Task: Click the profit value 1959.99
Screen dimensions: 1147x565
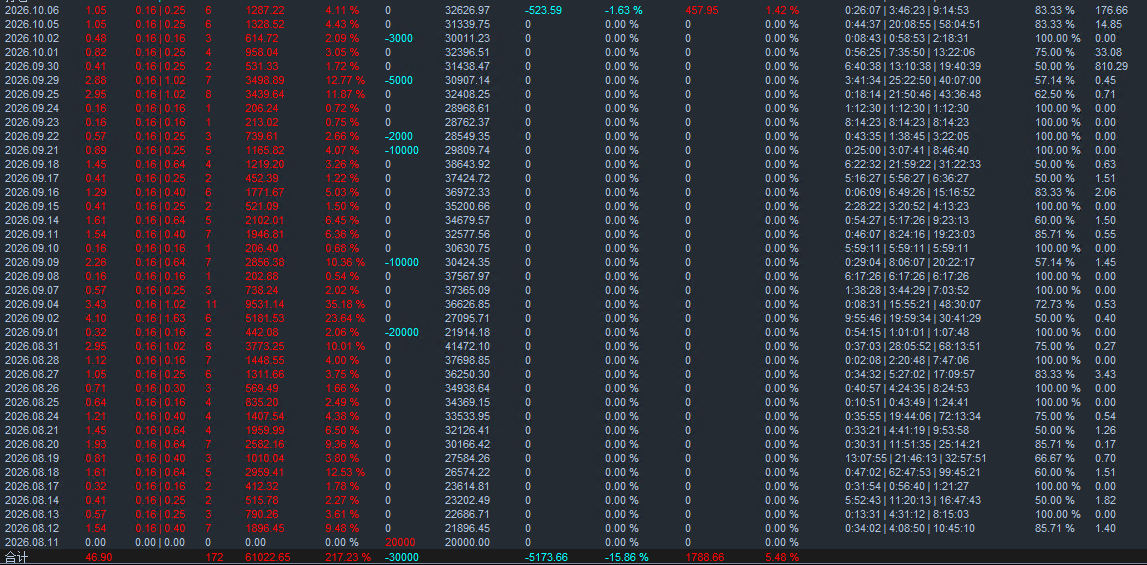Action: [266, 430]
